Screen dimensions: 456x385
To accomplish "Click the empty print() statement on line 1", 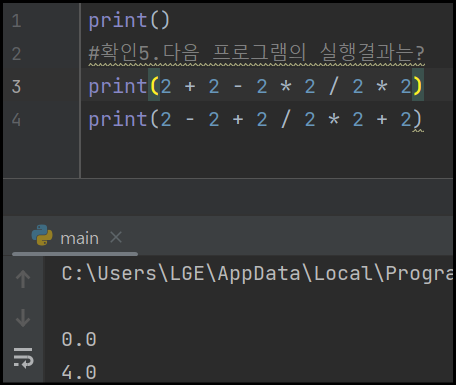I will (129, 20).
